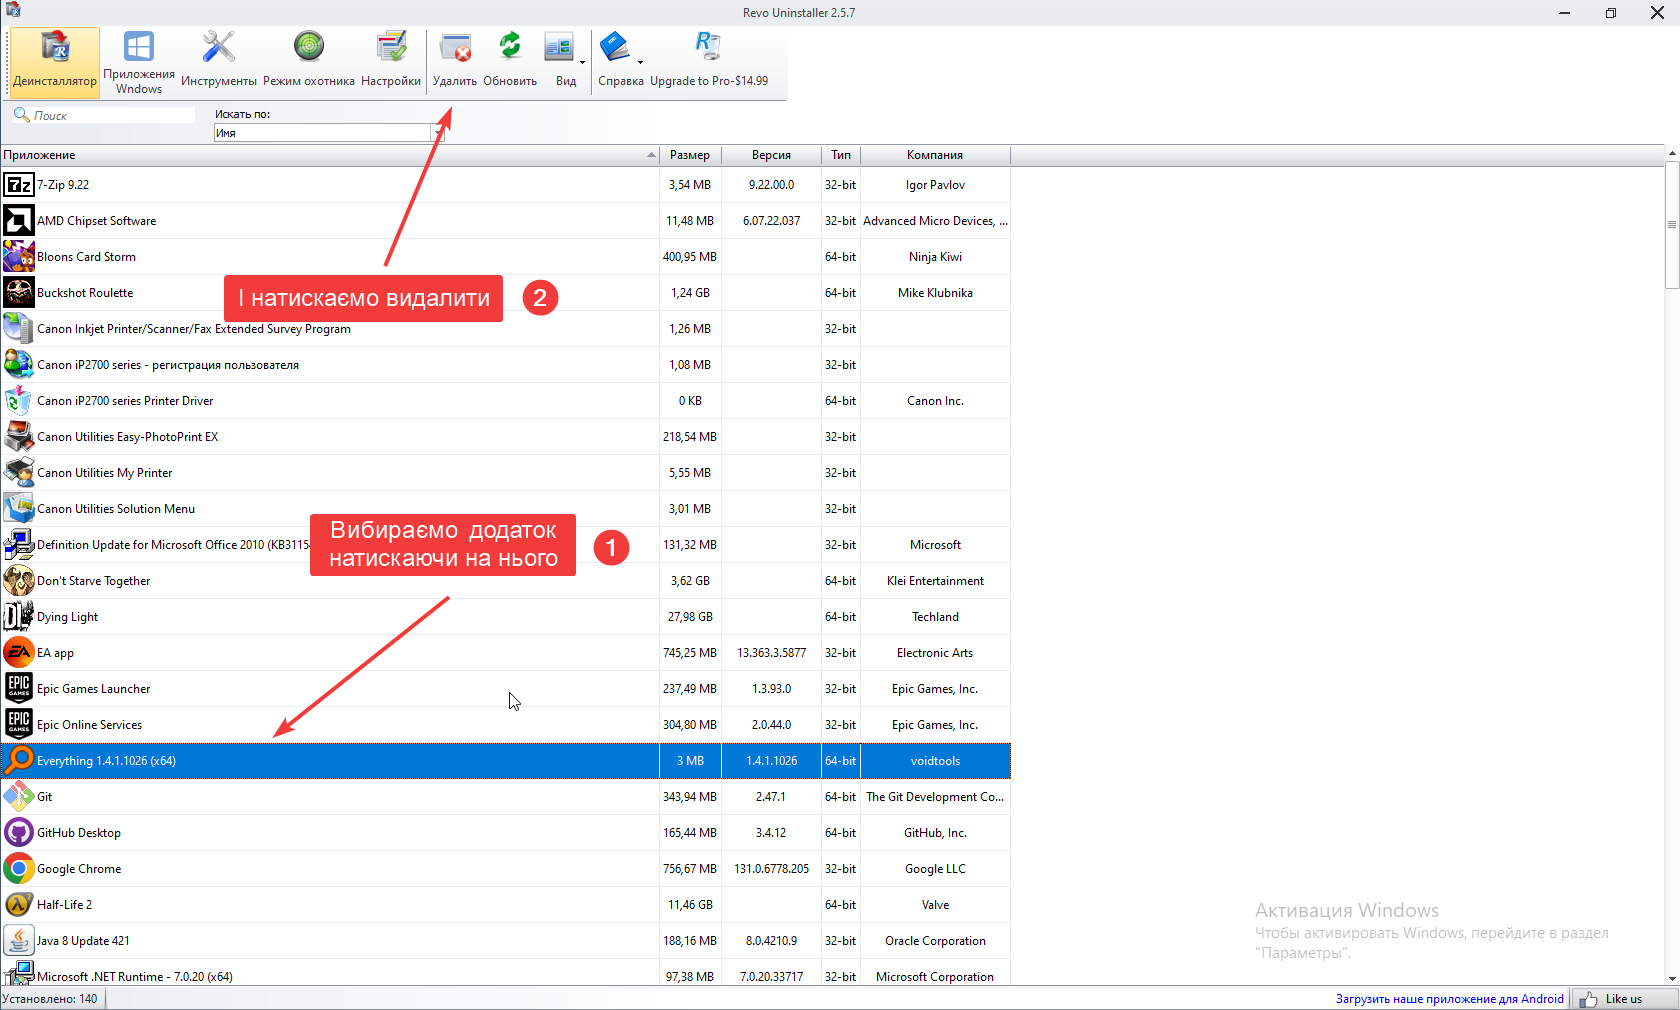Open the Вид view options
The width and height of the screenshot is (1680, 1010).
(x=560, y=61)
